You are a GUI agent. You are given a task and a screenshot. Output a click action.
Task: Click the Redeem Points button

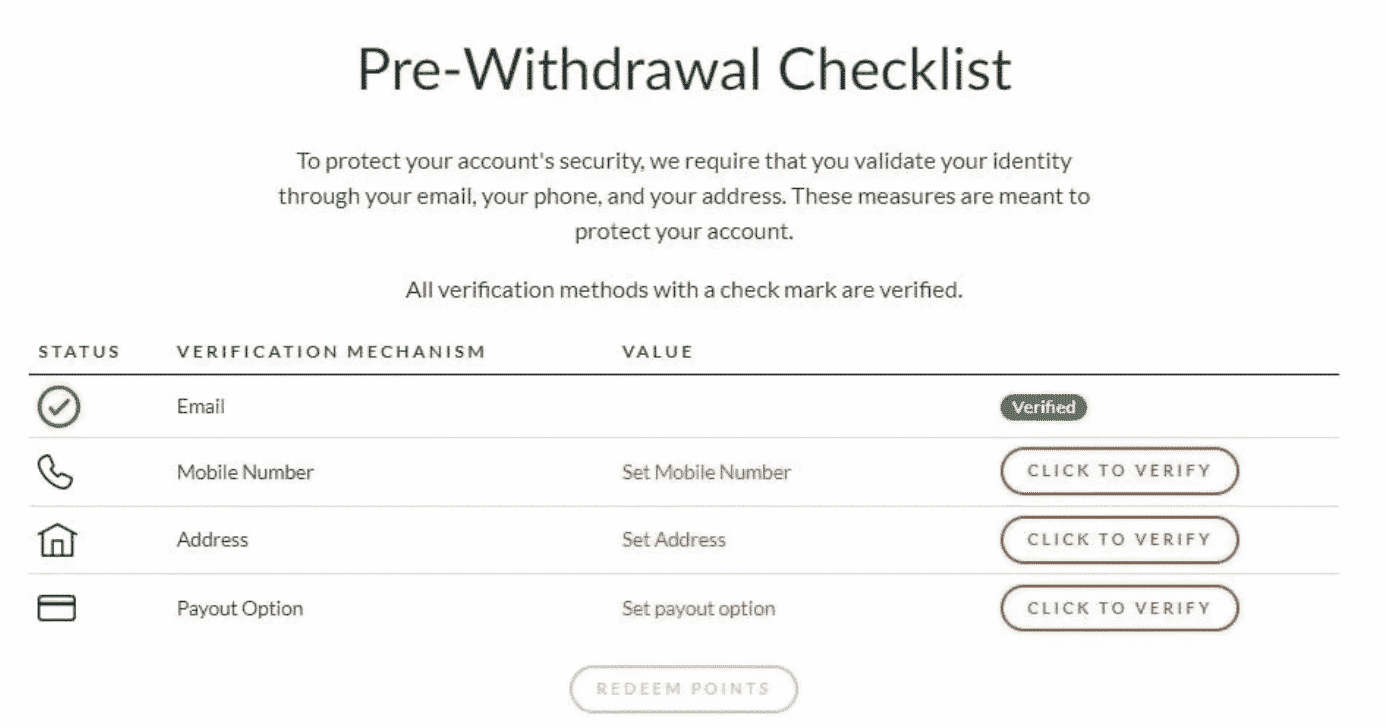(x=684, y=689)
